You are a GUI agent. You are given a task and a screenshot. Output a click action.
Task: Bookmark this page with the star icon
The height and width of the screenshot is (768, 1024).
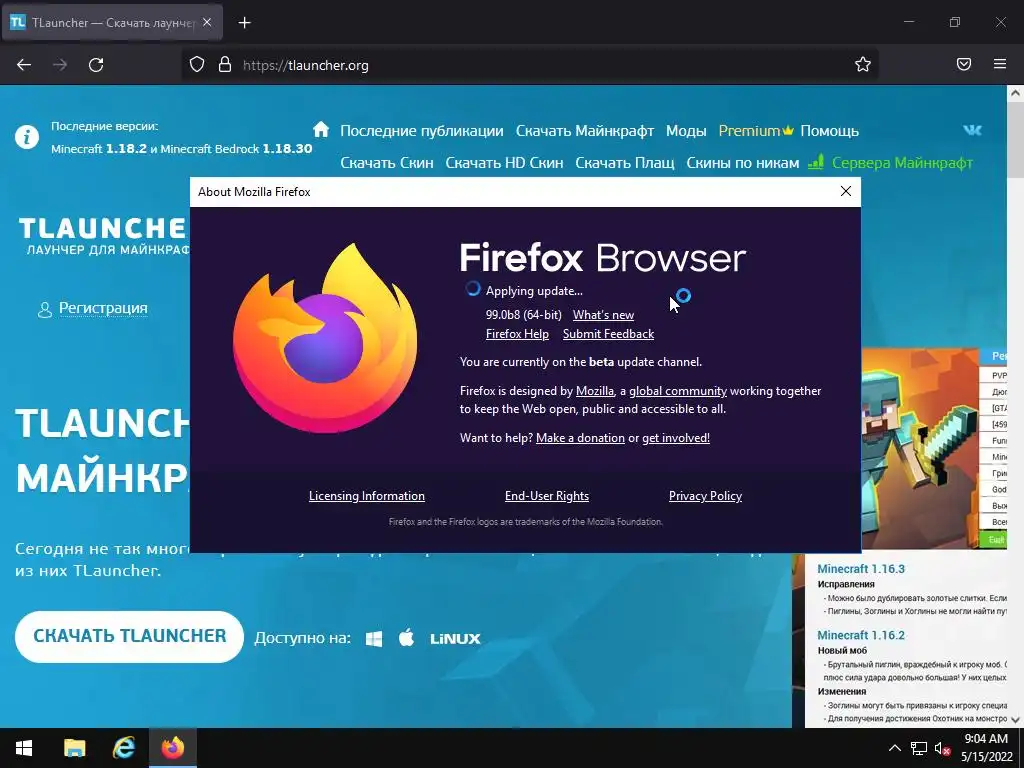(863, 65)
